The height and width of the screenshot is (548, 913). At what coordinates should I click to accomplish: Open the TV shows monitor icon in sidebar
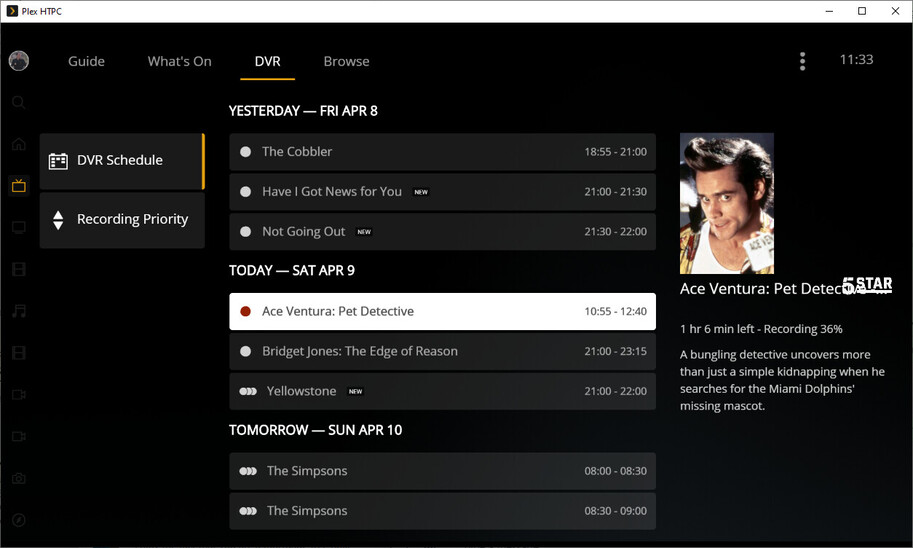tap(19, 227)
